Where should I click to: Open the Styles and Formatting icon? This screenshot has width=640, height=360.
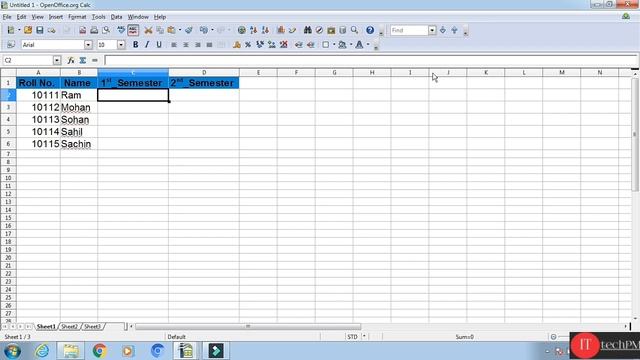click(11, 44)
